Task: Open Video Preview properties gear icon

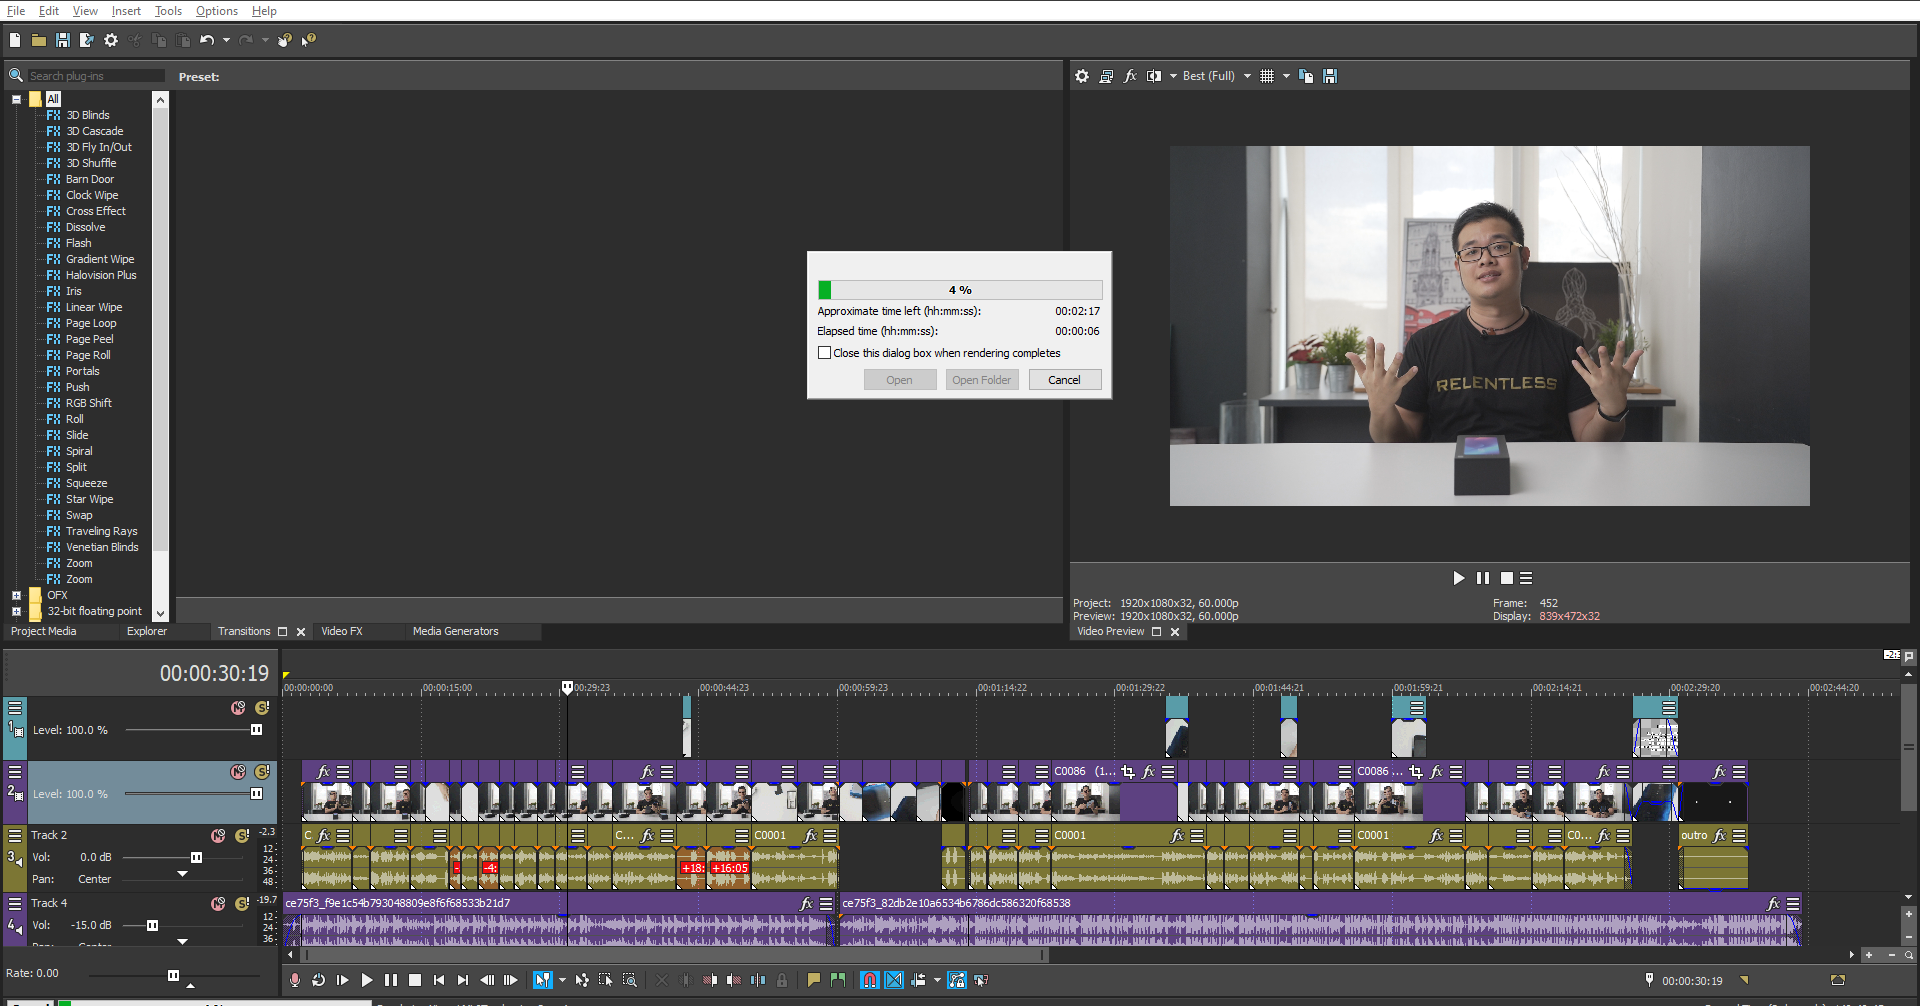Action: (1082, 76)
